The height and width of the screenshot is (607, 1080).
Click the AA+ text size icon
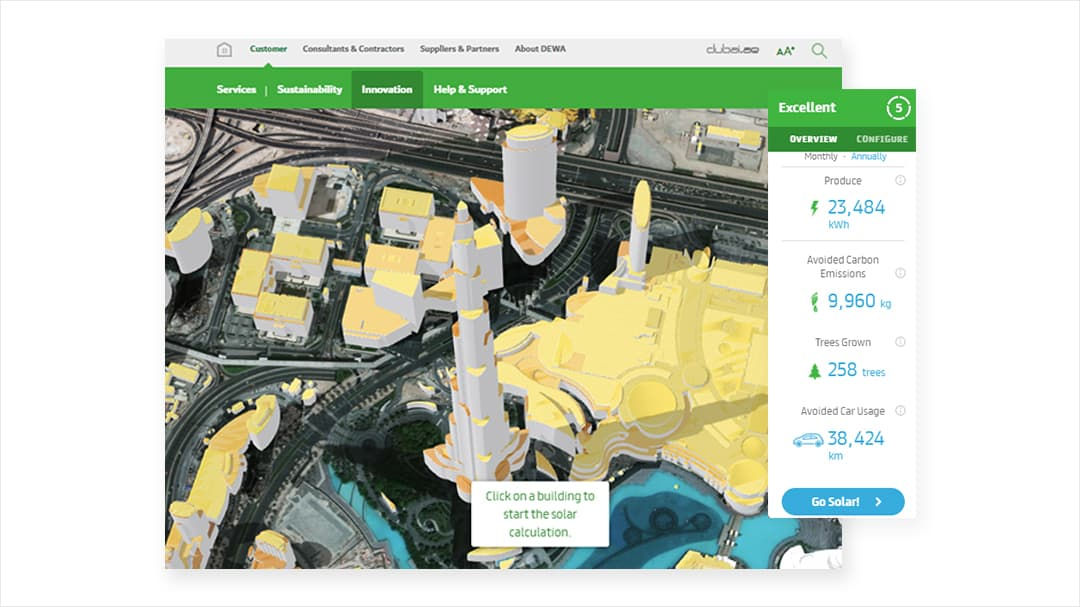click(784, 48)
